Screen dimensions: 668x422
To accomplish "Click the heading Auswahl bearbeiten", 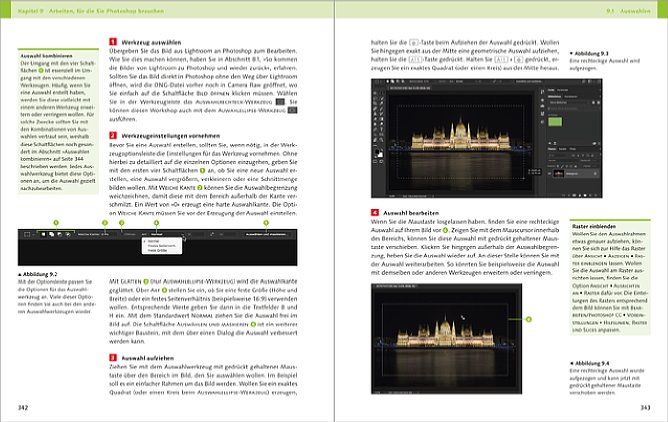I will pos(411,213).
